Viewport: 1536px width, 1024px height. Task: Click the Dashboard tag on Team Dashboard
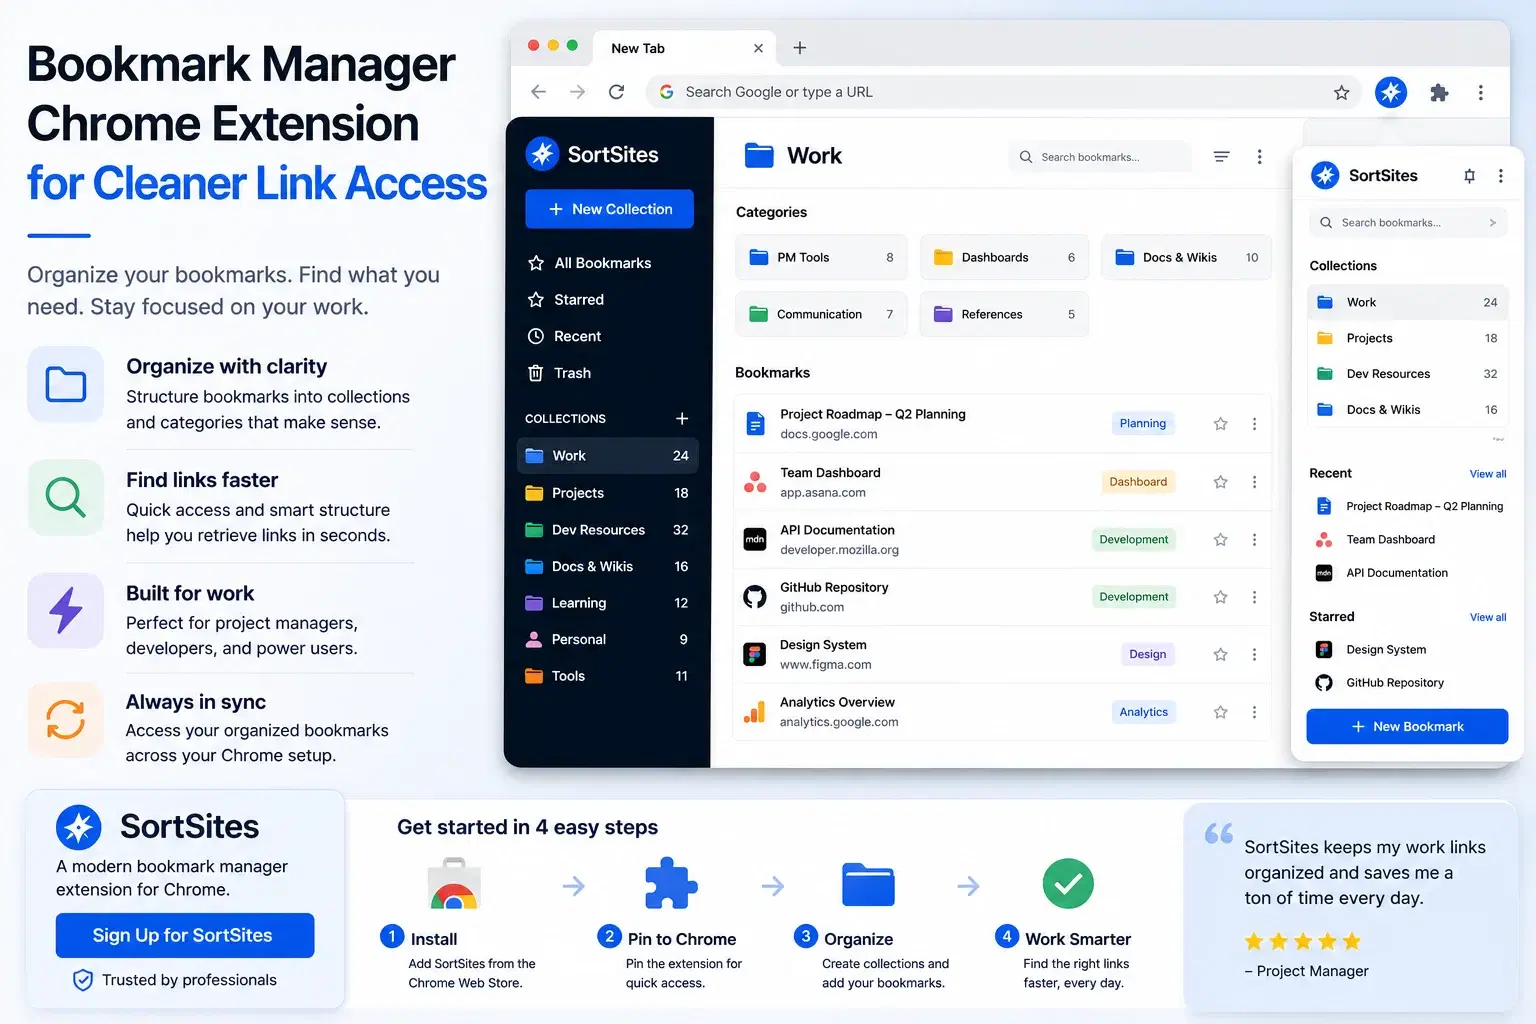point(1138,482)
